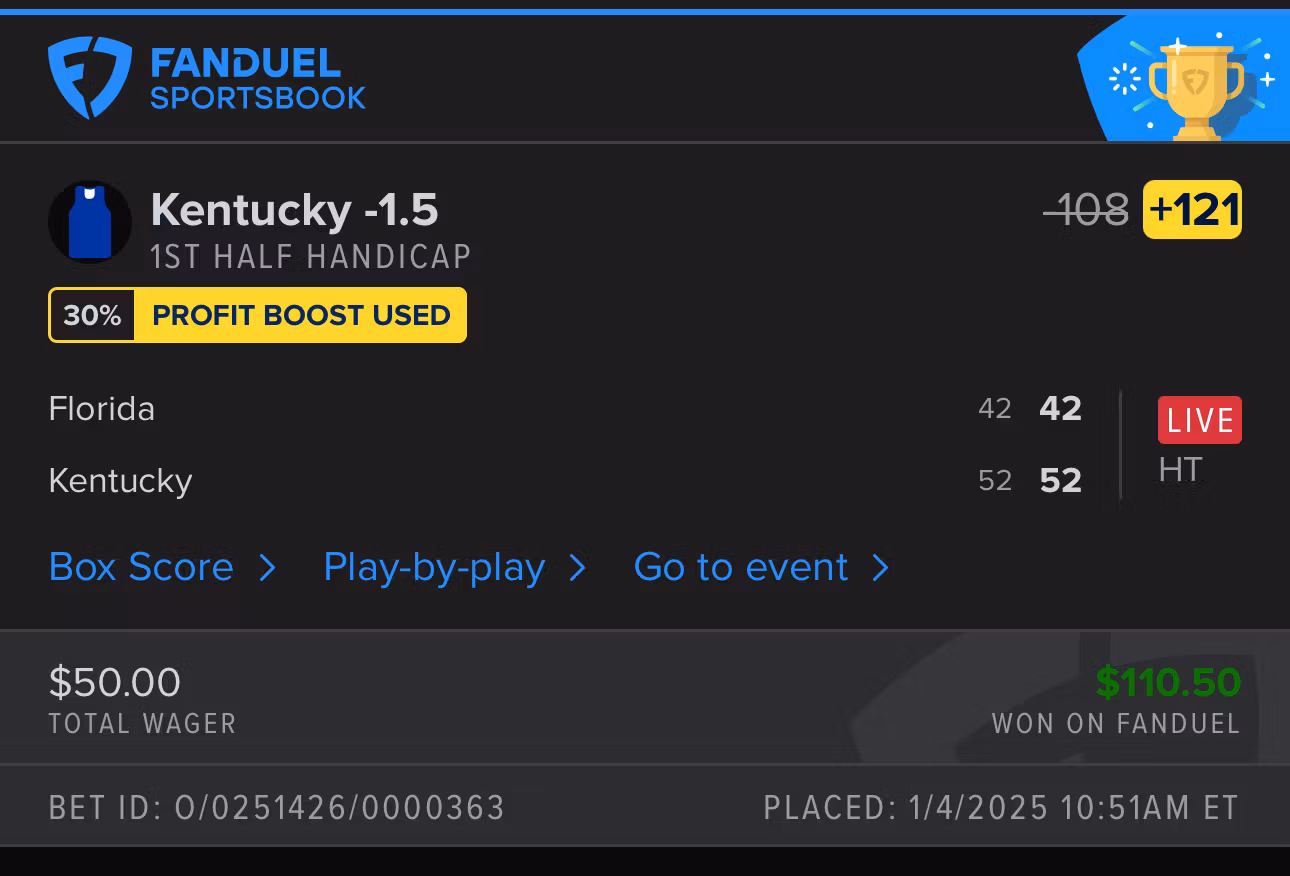Click the chevron beside Play-by-play
Image resolution: width=1290 pixels, height=876 pixels.
[x=577, y=568]
